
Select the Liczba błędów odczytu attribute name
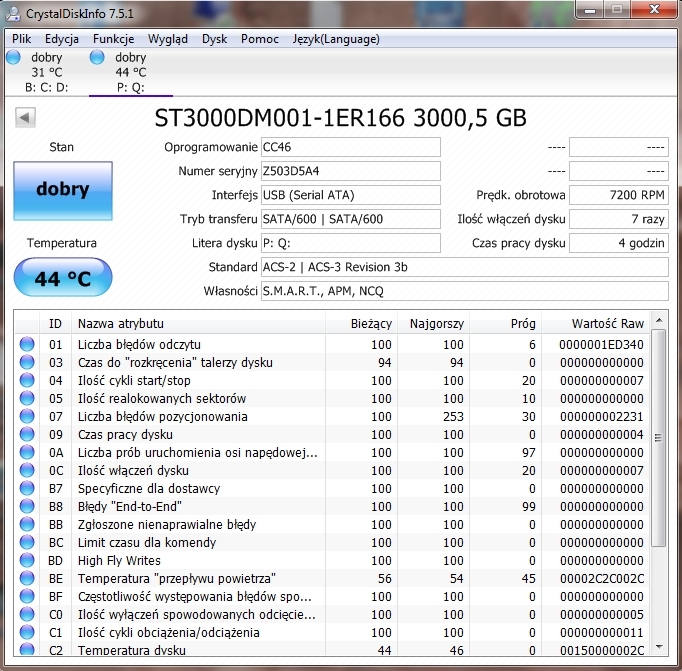click(139, 344)
